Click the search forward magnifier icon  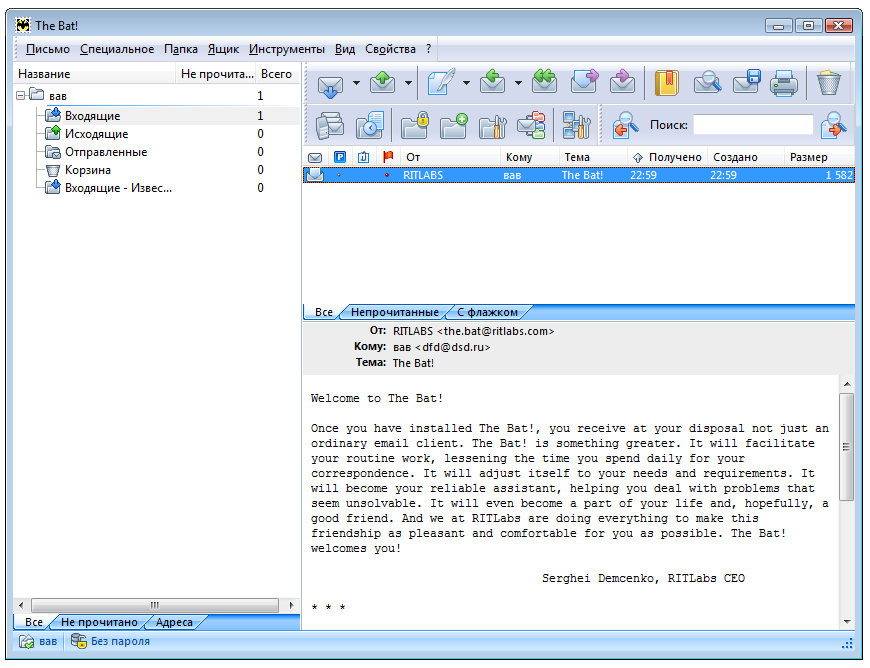833,125
